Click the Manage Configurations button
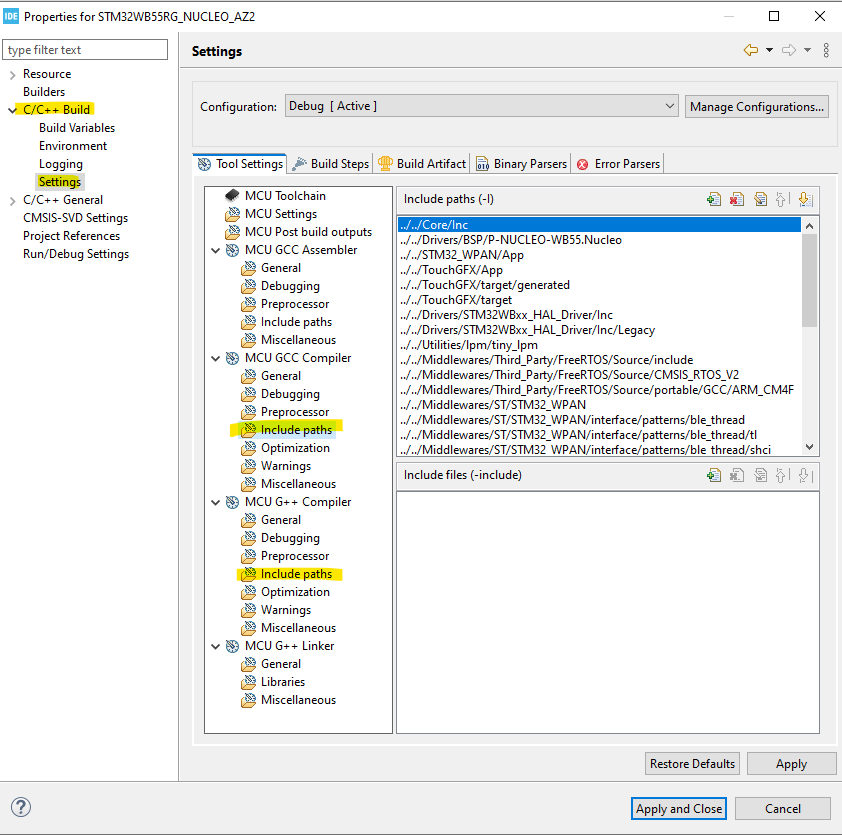This screenshot has width=842, height=835. [x=757, y=106]
